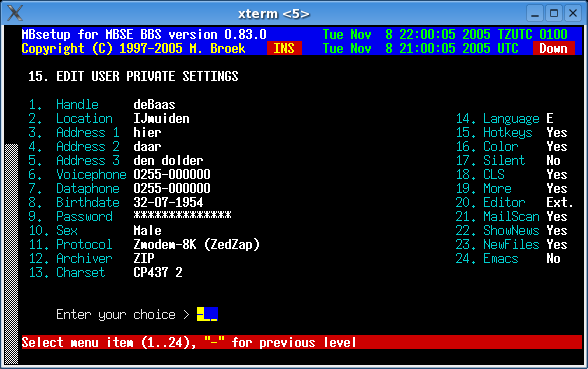Select menu item 5. Address 3
The image size is (588, 369).
click(74, 160)
